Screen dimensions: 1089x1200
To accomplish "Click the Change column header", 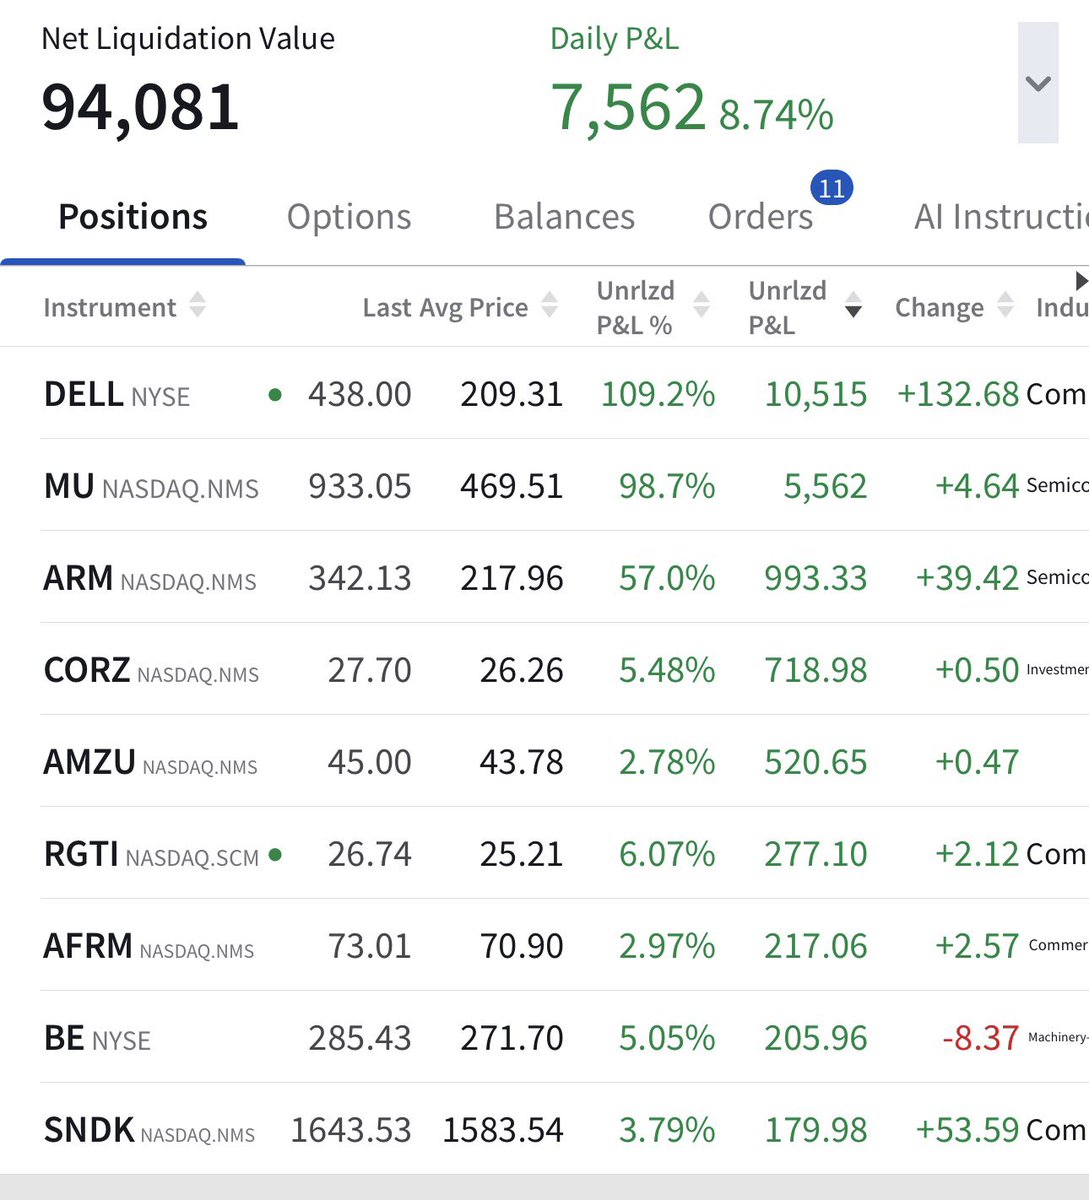I will click(939, 307).
